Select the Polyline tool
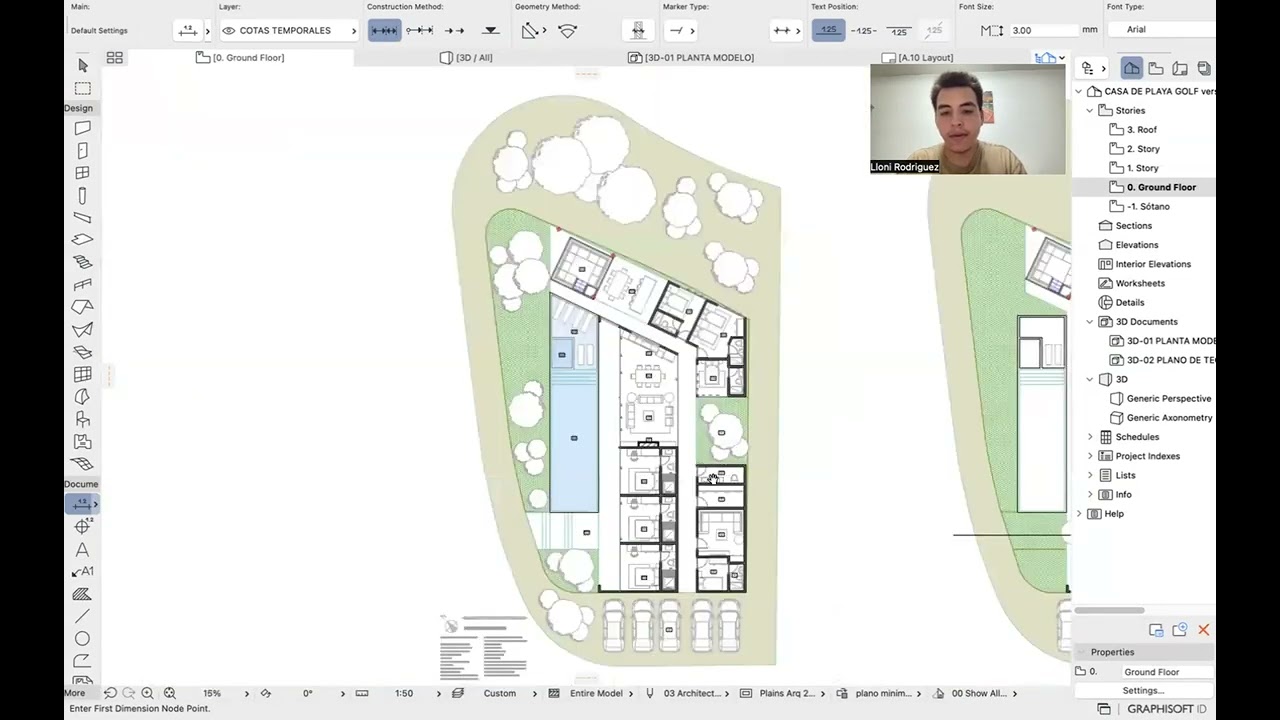1280x720 pixels. [83, 661]
